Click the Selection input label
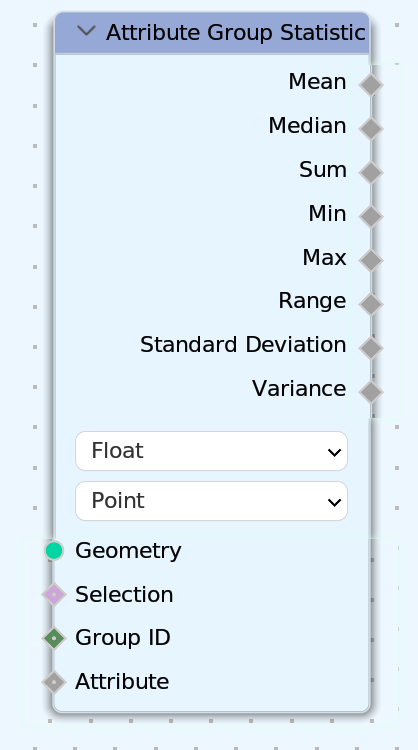418x750 pixels. [124, 595]
